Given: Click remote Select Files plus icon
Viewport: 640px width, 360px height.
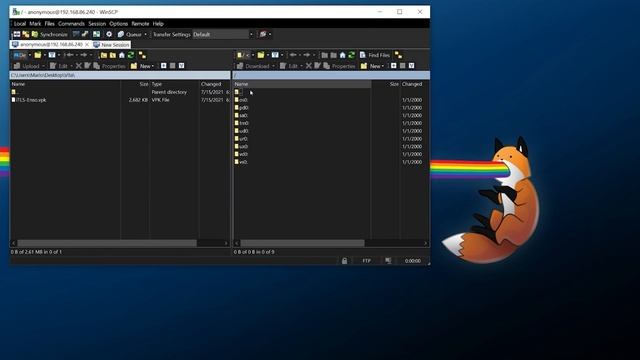Looking at the screenshot, I should click(393, 66).
